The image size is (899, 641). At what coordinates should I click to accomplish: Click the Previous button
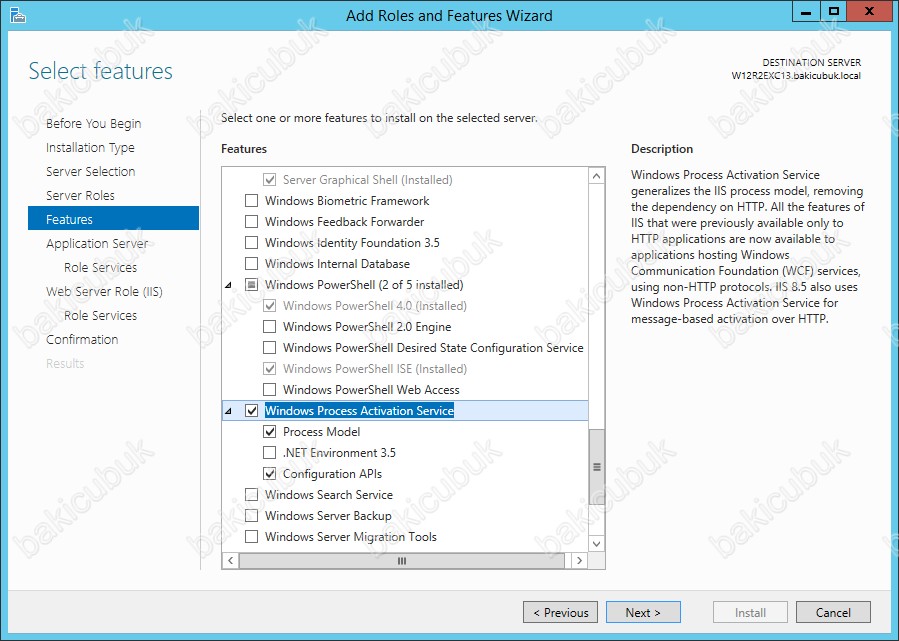560,612
